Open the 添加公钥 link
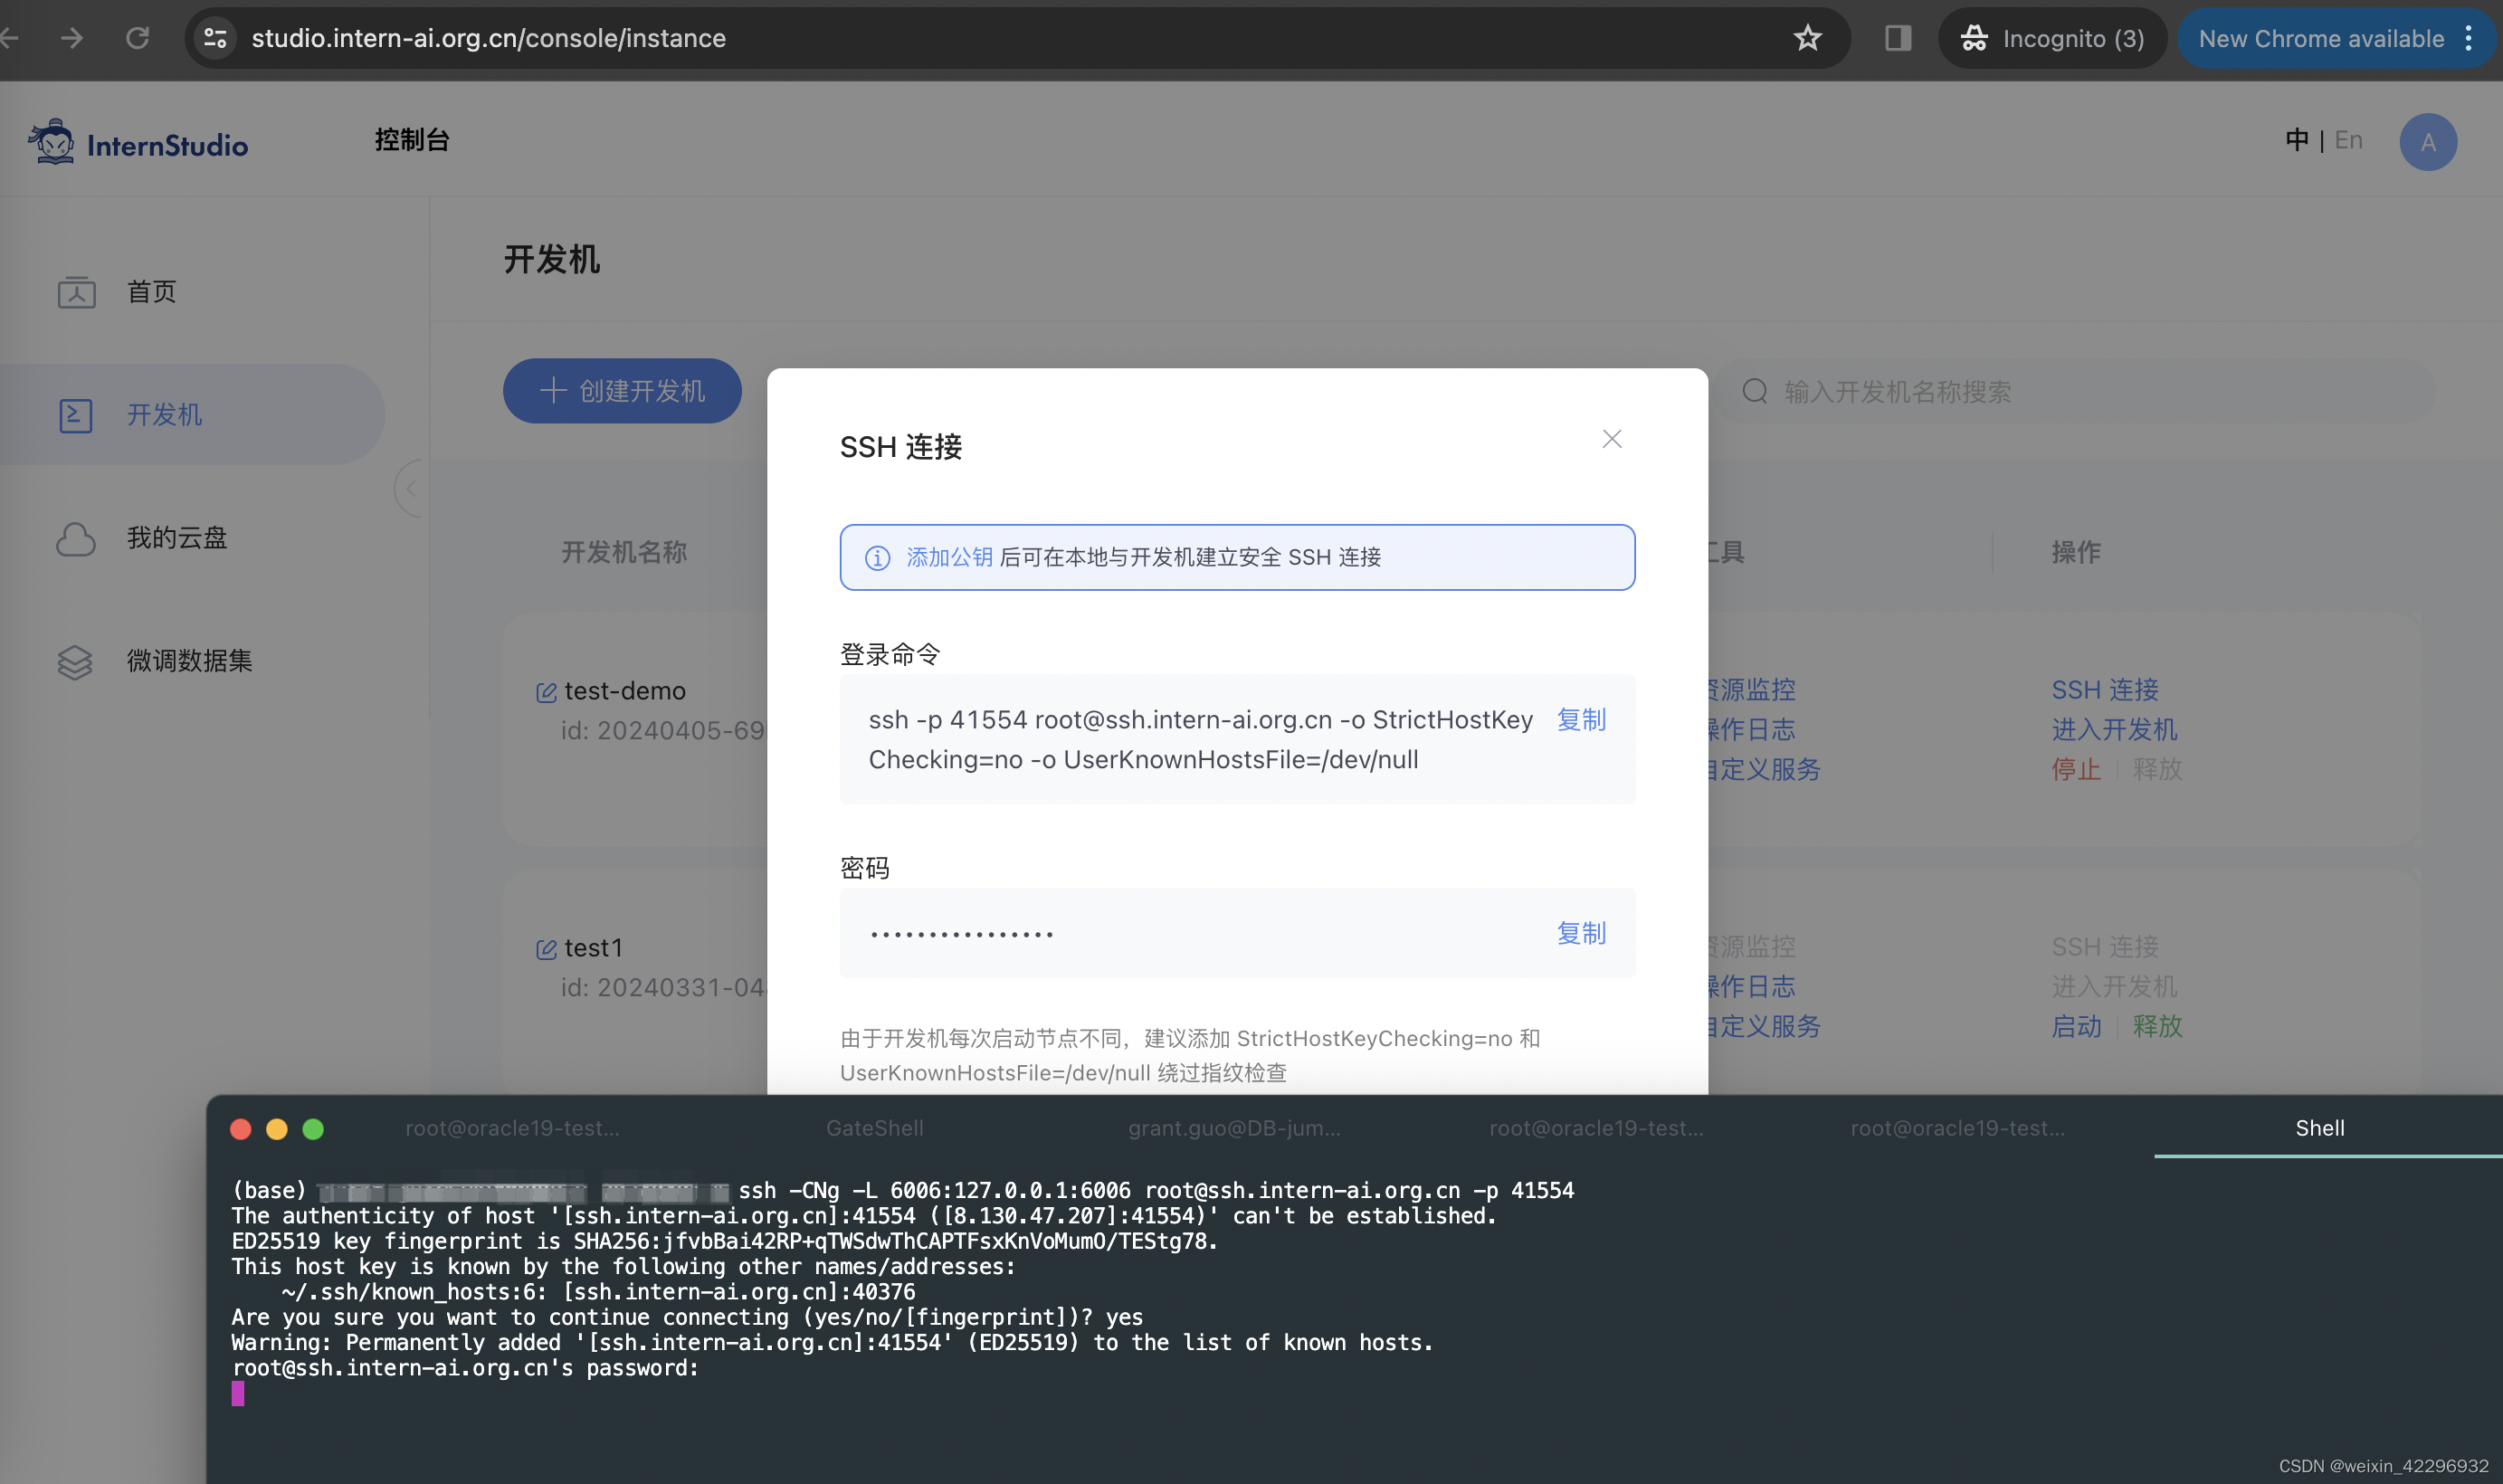 pos(949,557)
